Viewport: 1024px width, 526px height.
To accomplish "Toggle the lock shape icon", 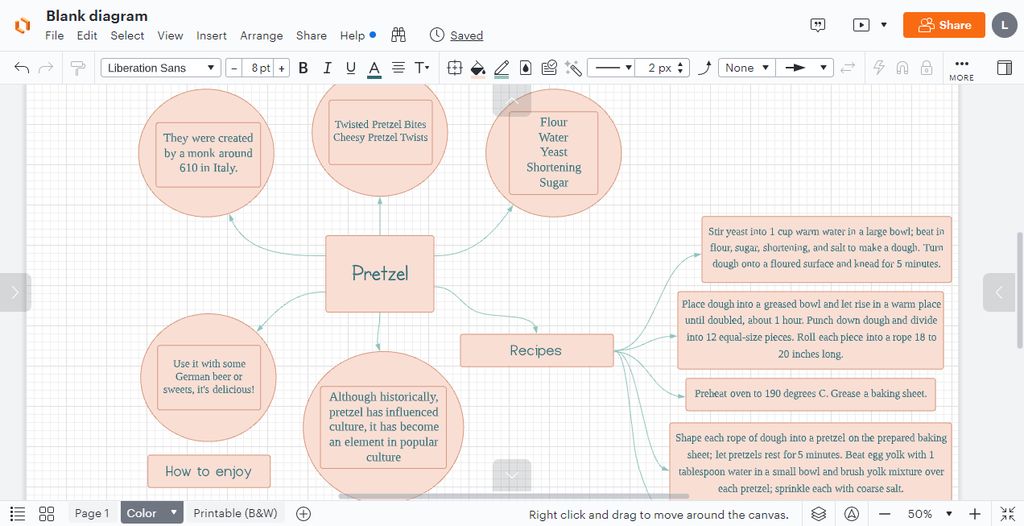I will [x=926, y=68].
